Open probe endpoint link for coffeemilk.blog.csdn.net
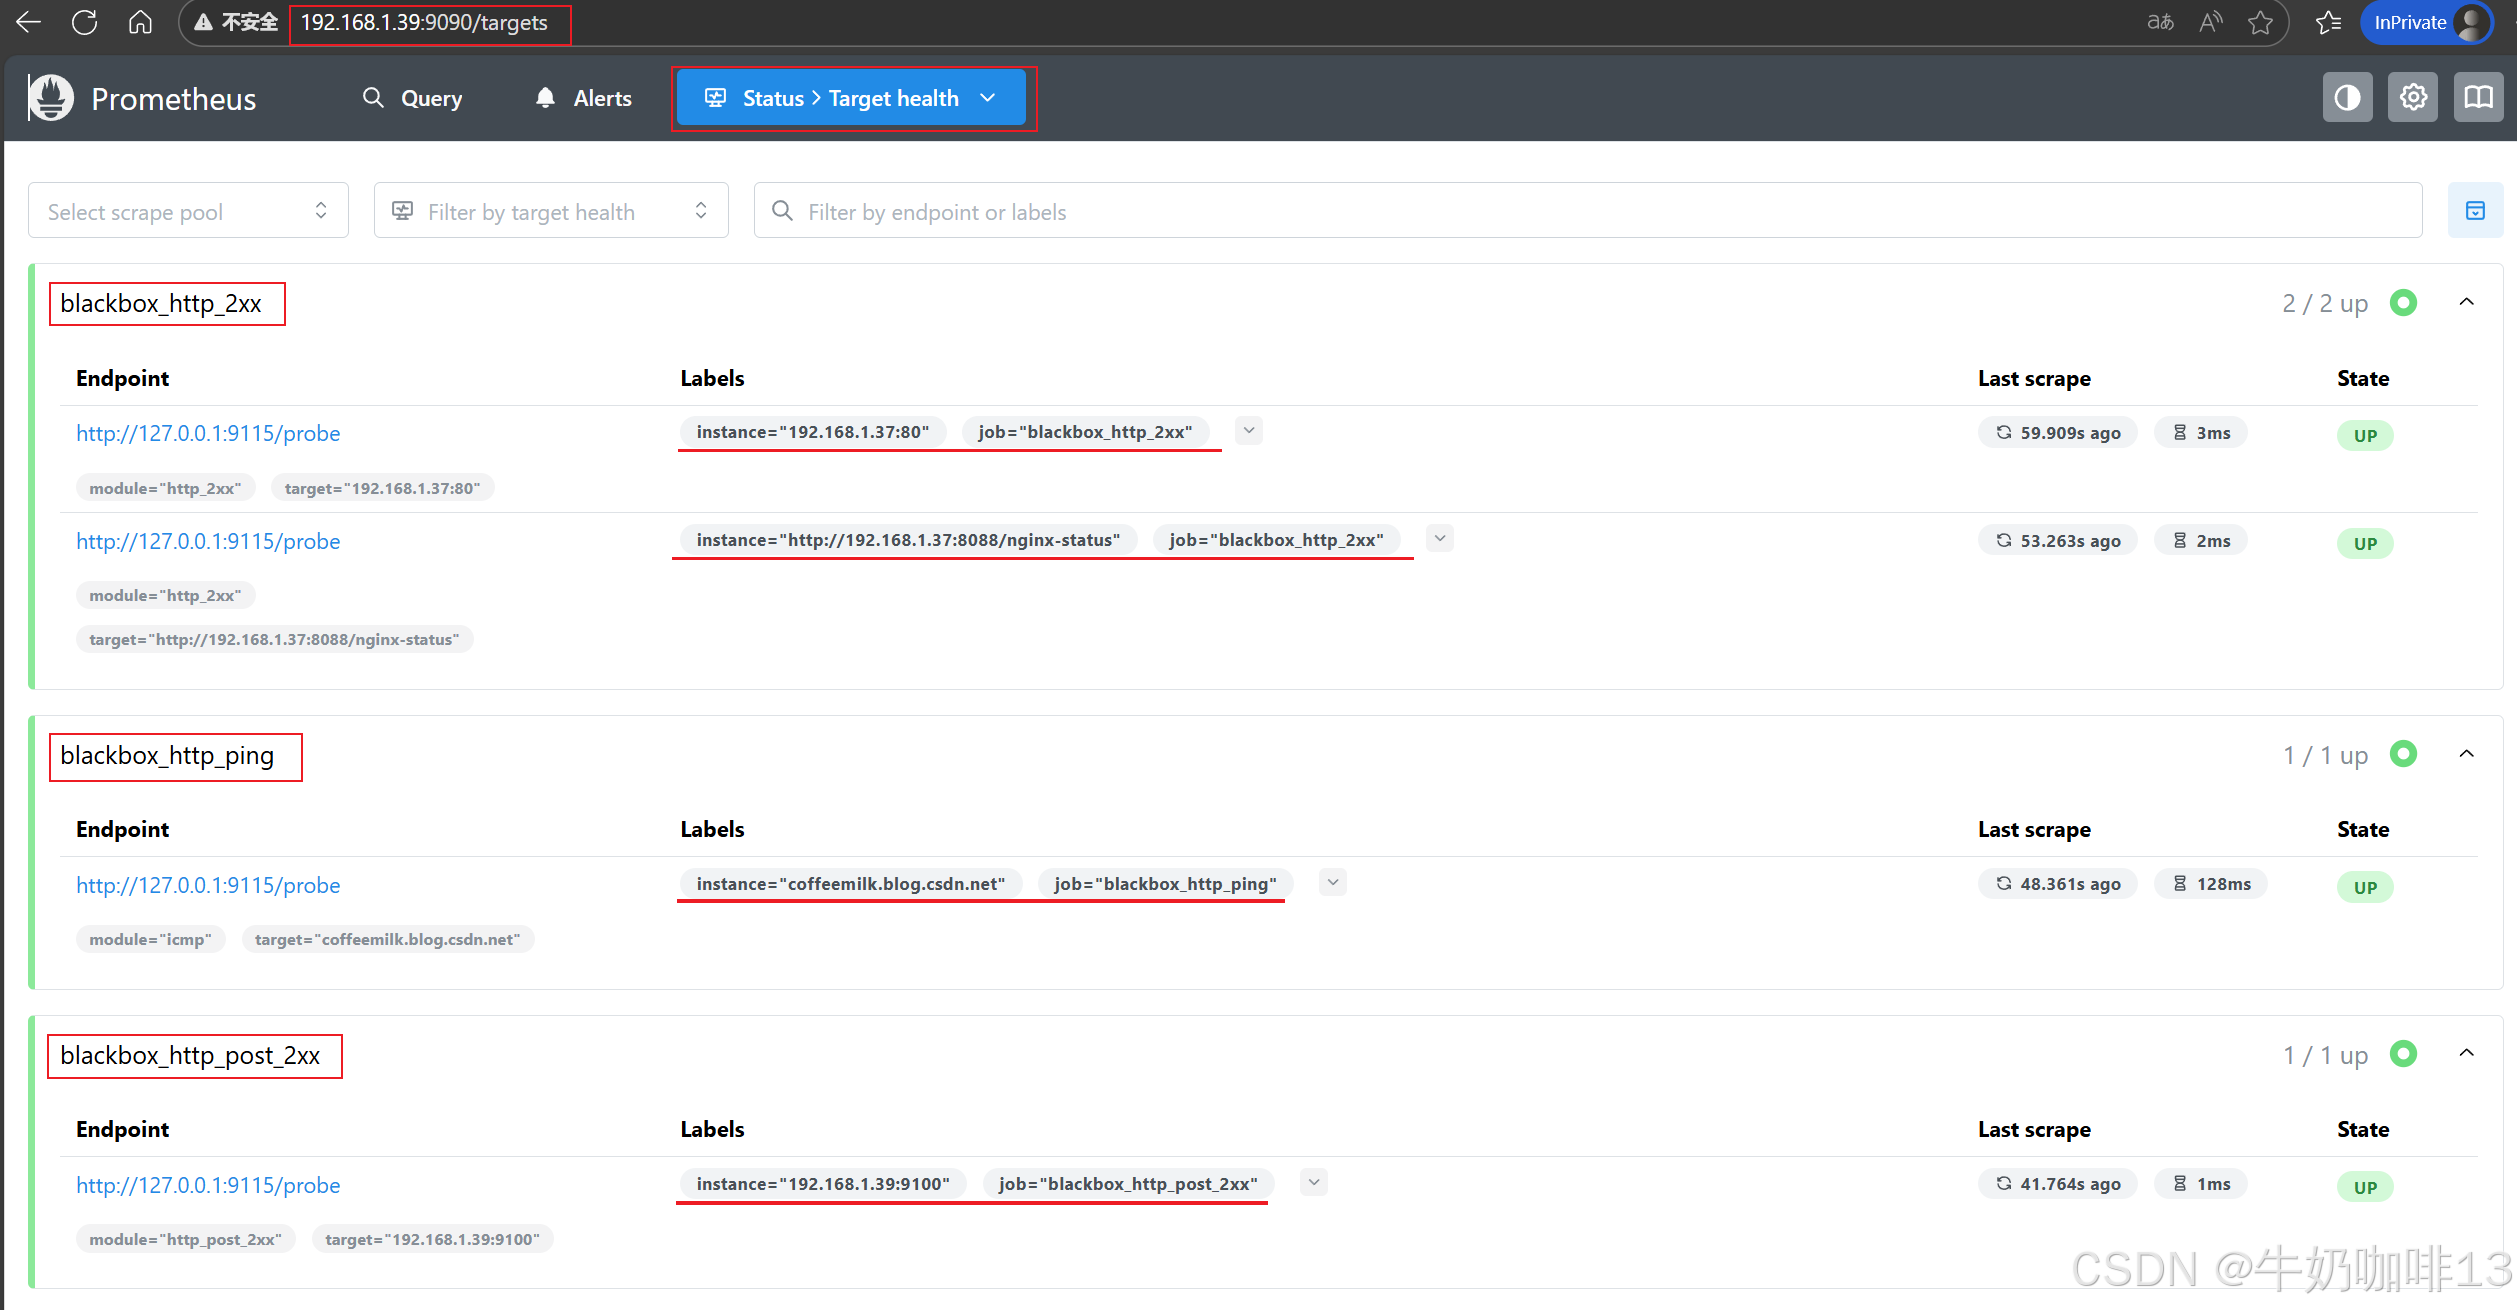The height and width of the screenshot is (1310, 2517). coord(208,885)
